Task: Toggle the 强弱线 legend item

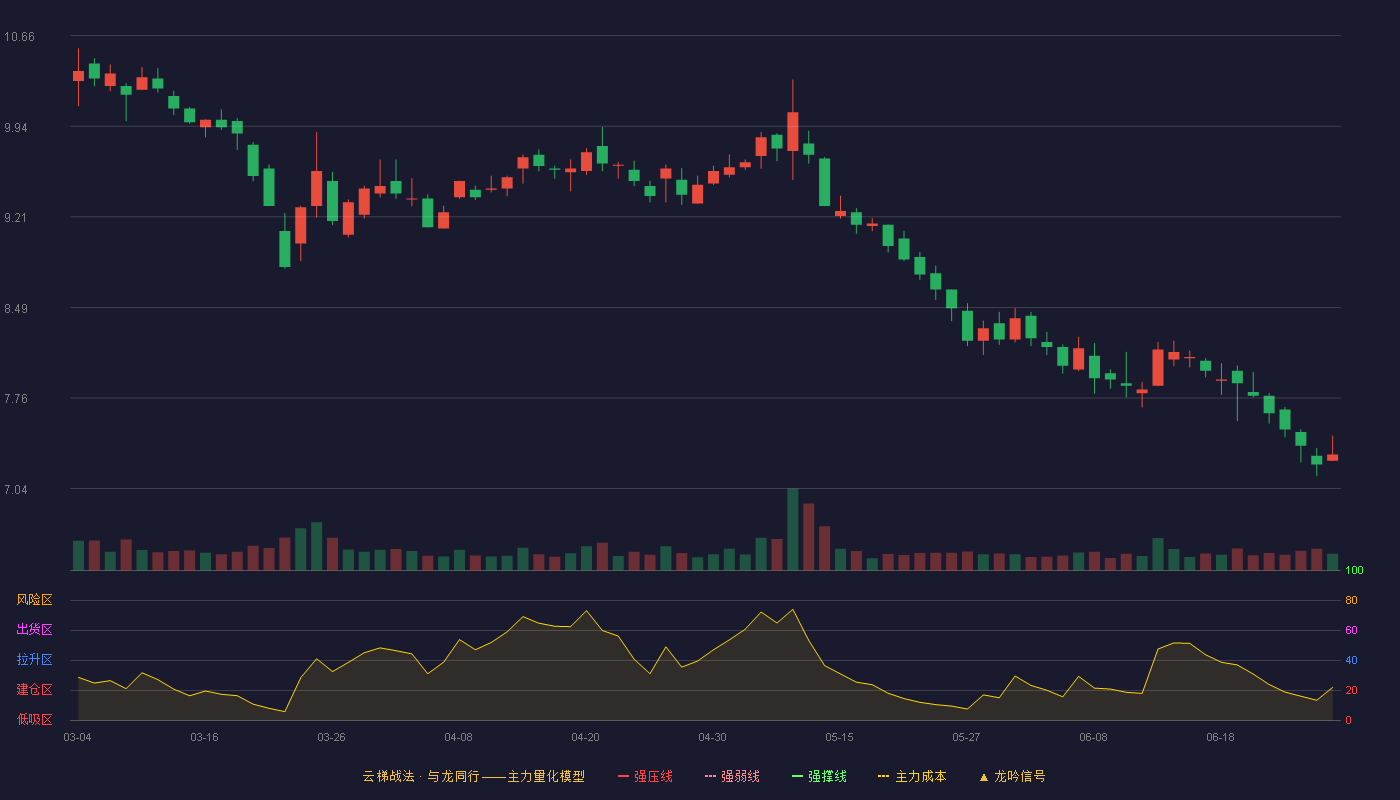Action: pyautogui.click(x=732, y=776)
